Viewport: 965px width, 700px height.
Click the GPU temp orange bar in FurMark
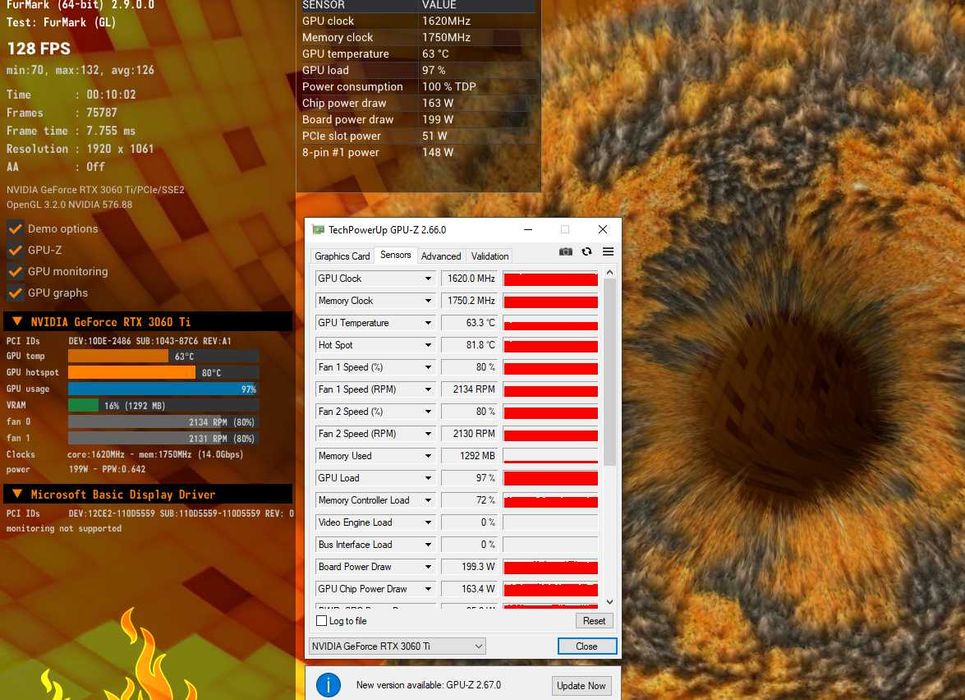[118, 356]
